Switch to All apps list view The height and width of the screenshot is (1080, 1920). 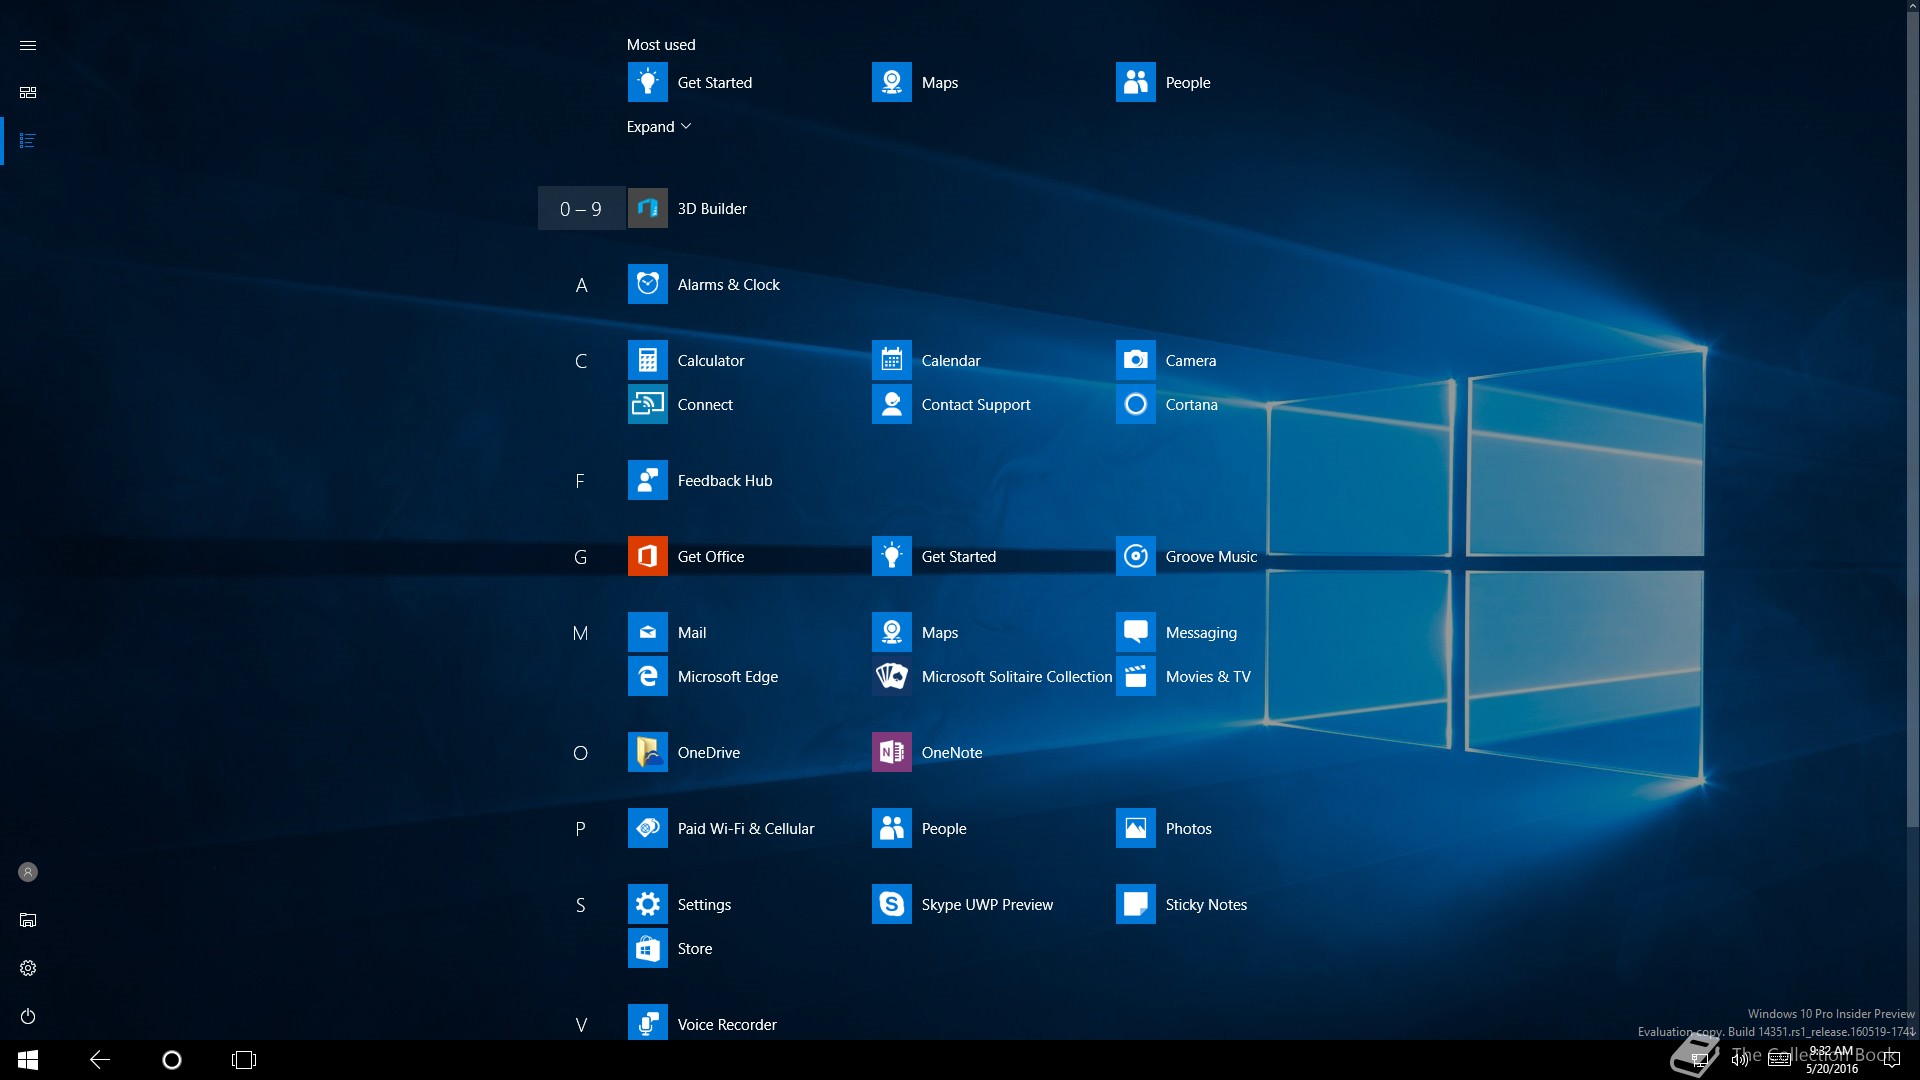tap(28, 141)
